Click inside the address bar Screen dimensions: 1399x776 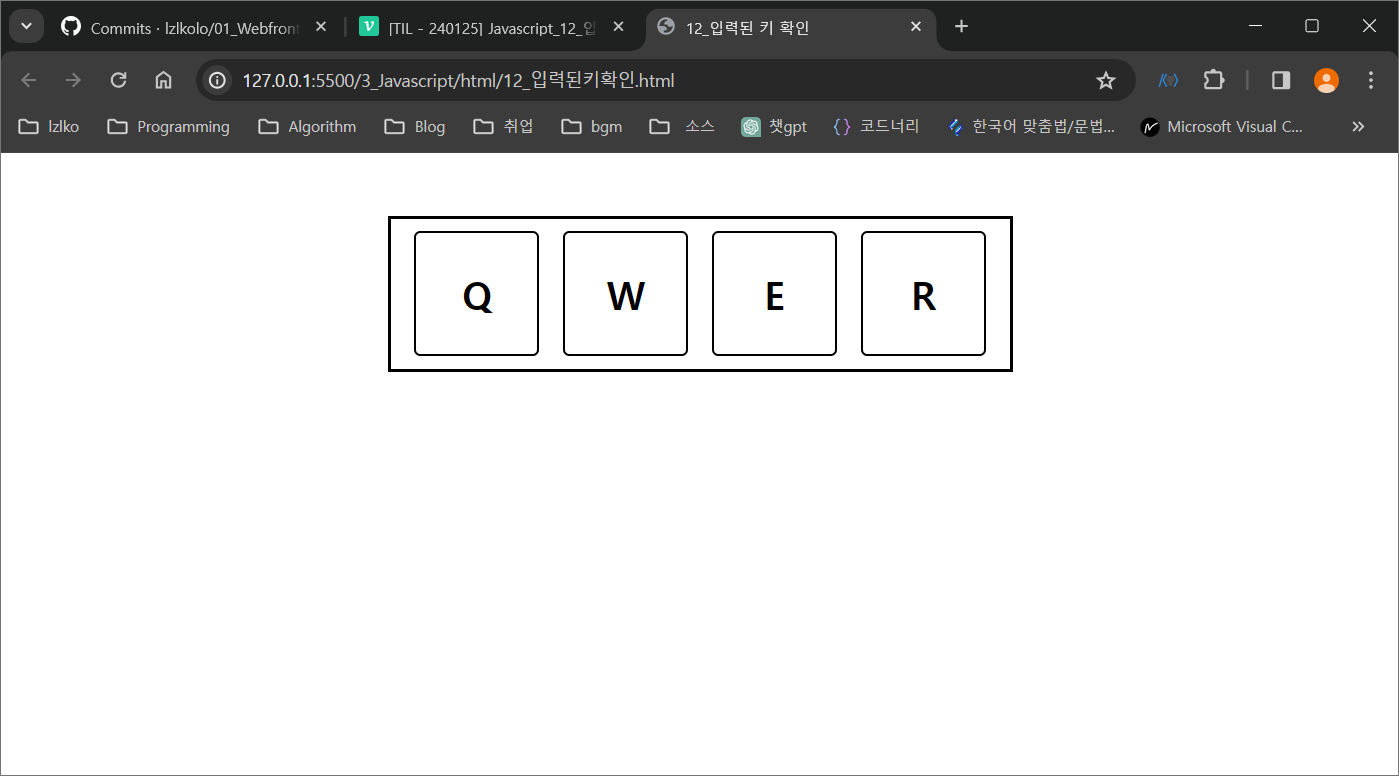coord(600,80)
